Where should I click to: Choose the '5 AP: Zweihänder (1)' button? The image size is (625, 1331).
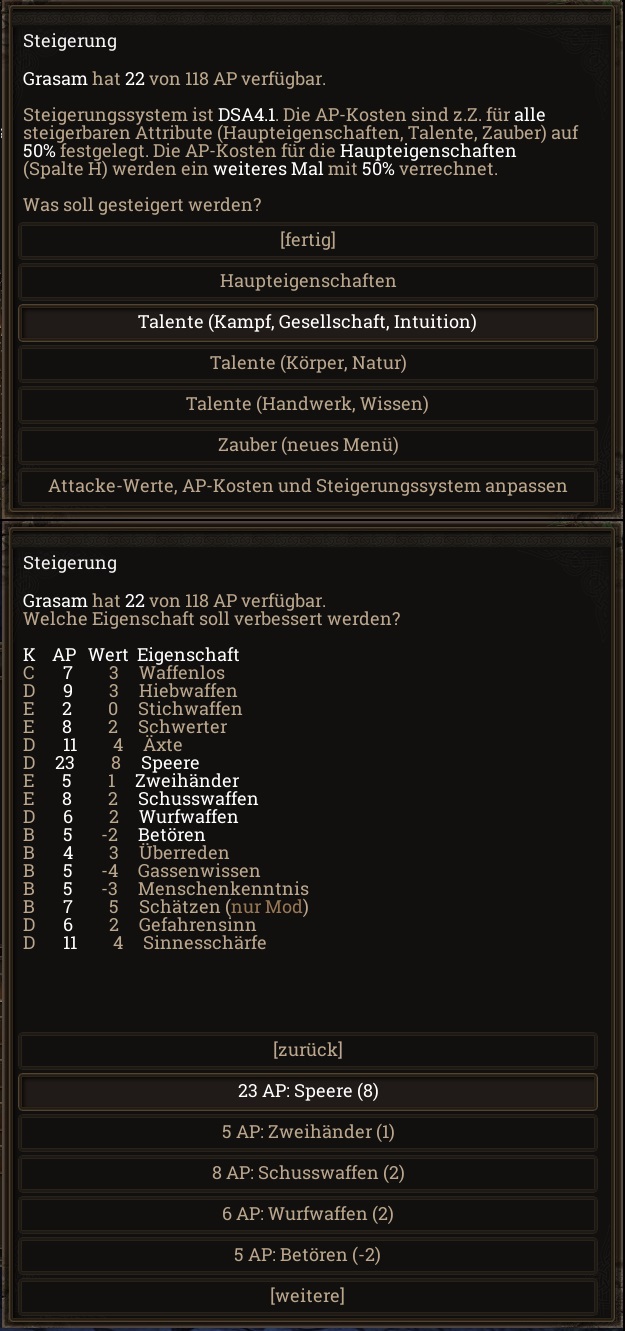pyautogui.click(x=308, y=1132)
